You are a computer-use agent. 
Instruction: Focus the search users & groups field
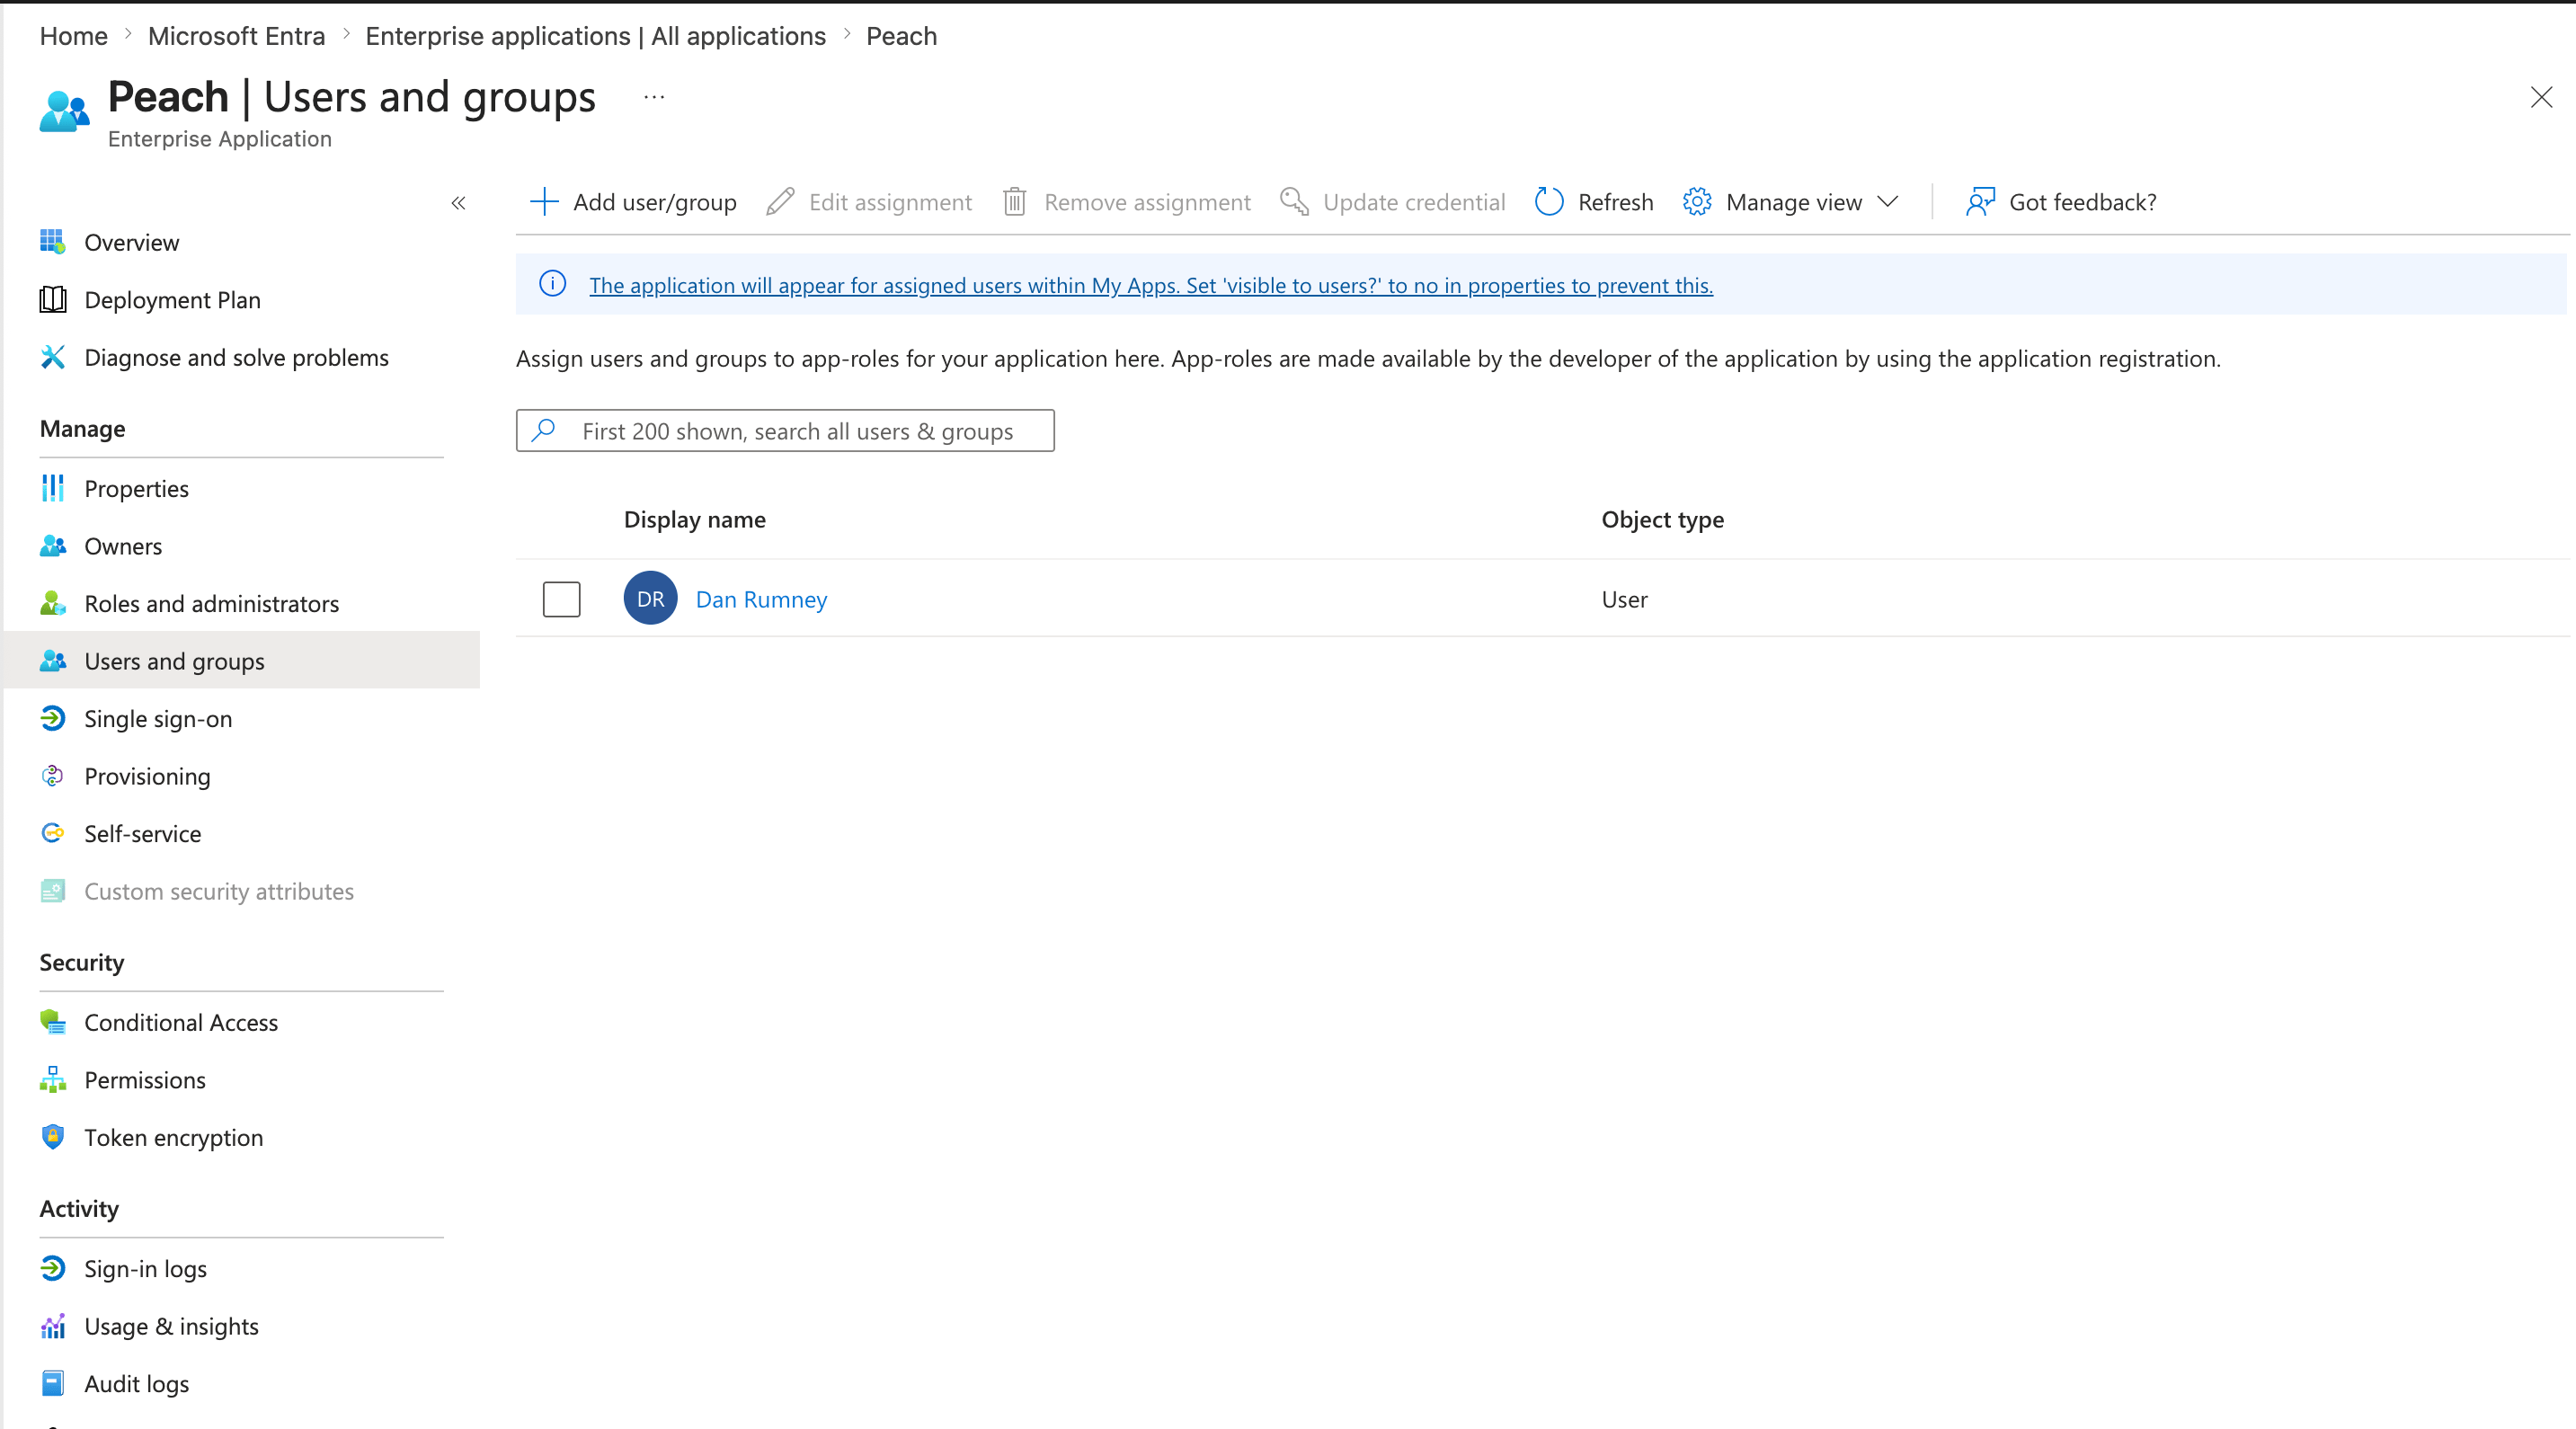pyautogui.click(x=785, y=430)
